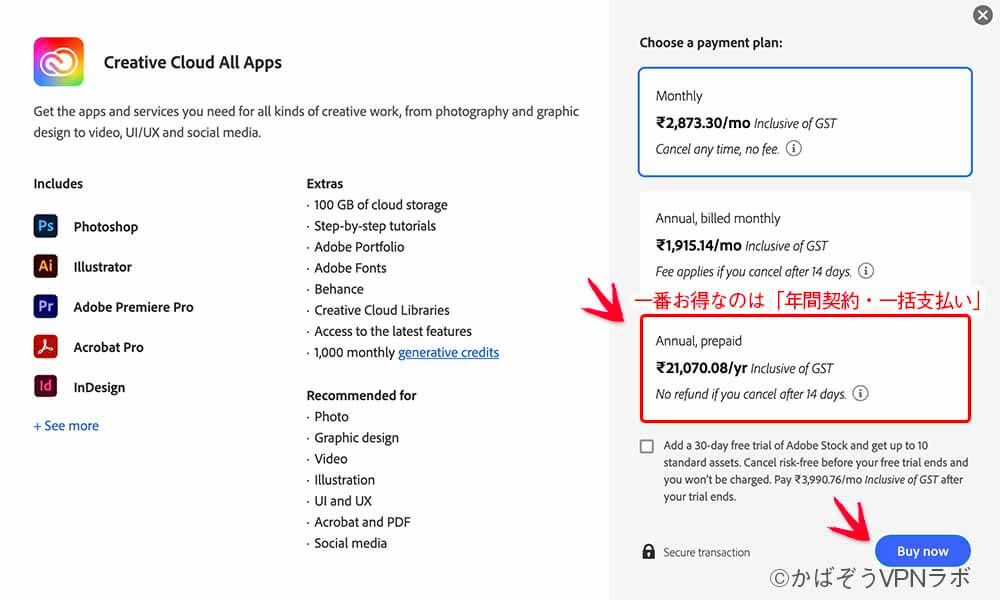Click the Photoshop Ps app icon

(45, 226)
